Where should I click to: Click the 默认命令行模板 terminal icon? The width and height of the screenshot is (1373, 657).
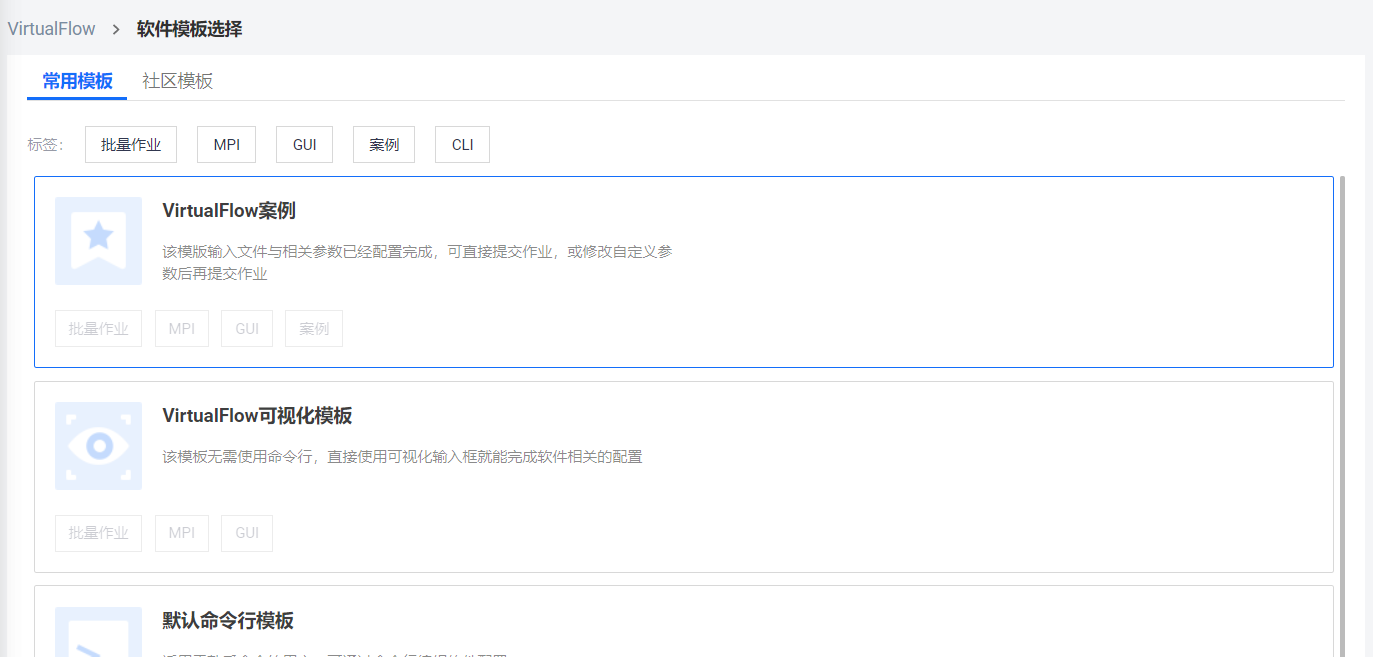[x=98, y=632]
